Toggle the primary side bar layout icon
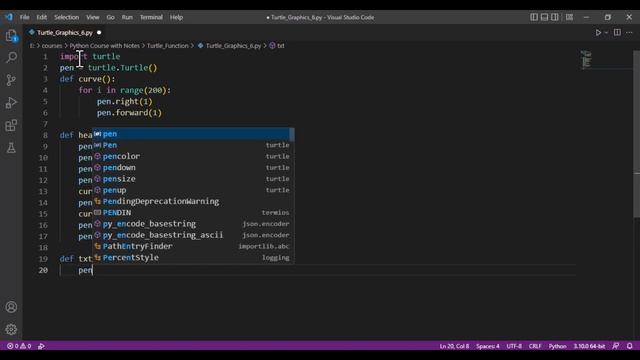This screenshot has width=640, height=360. click(534, 17)
